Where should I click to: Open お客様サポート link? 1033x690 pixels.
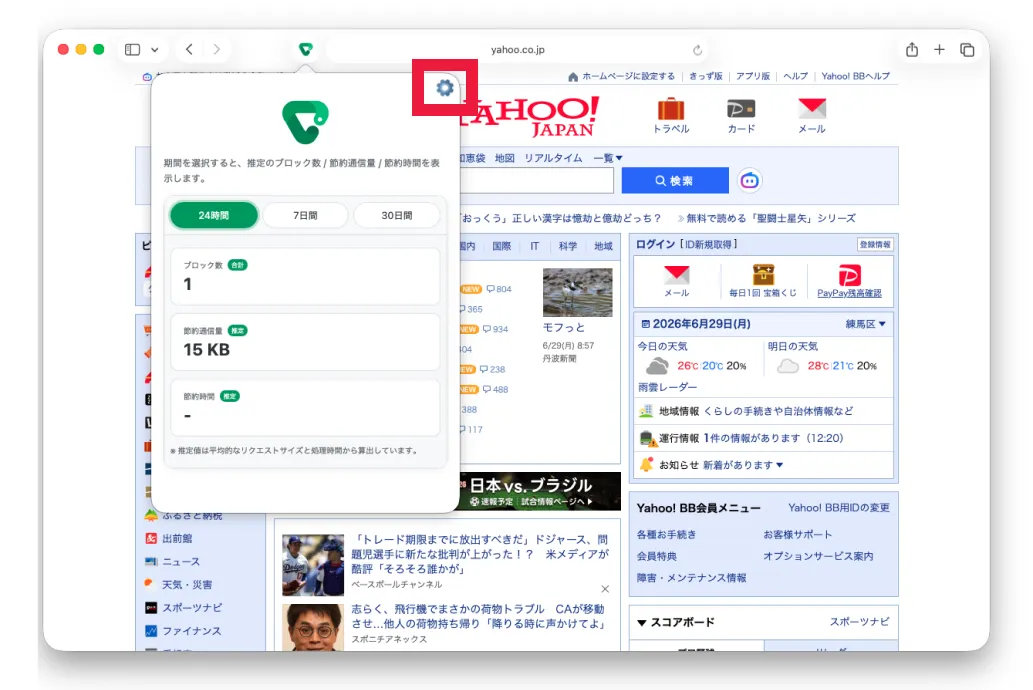(x=797, y=534)
